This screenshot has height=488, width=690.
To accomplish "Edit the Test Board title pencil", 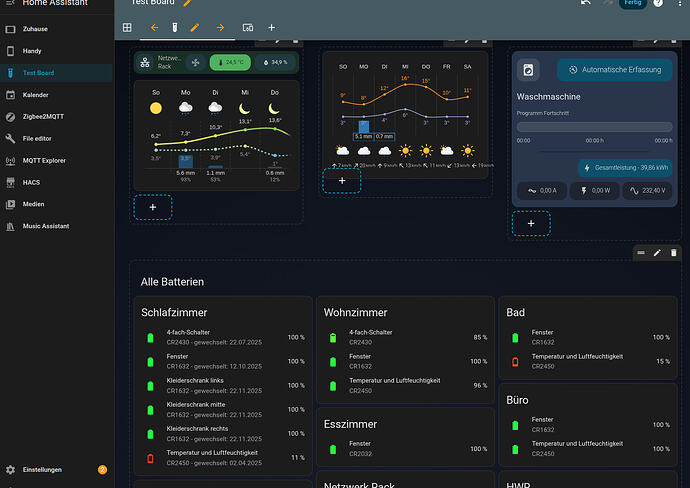I will [x=187, y=3].
